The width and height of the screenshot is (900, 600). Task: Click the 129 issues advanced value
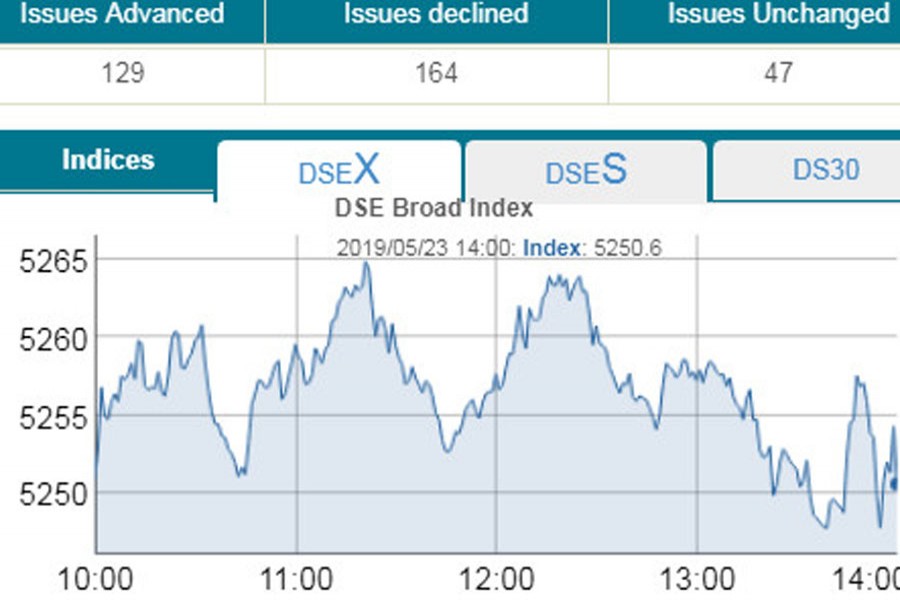pyautogui.click(x=123, y=73)
